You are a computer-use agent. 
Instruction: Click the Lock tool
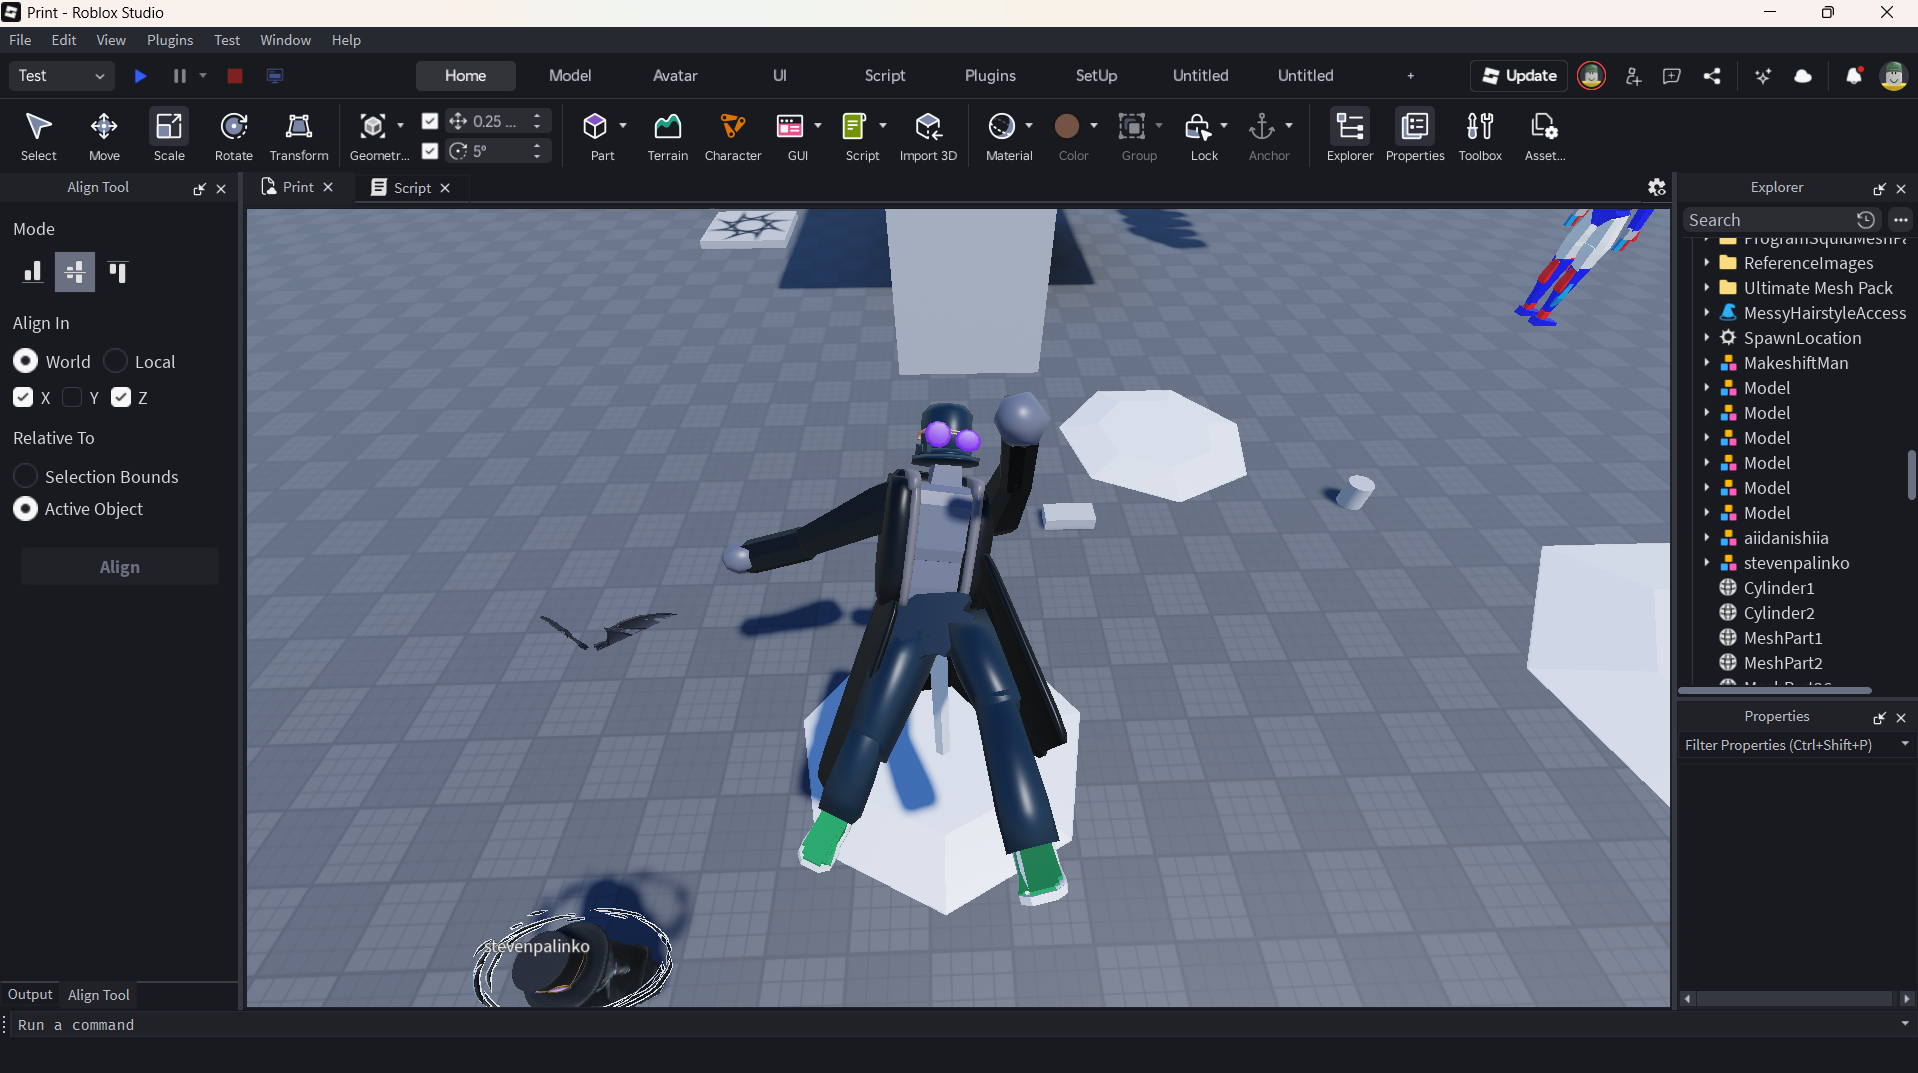[1197, 126]
